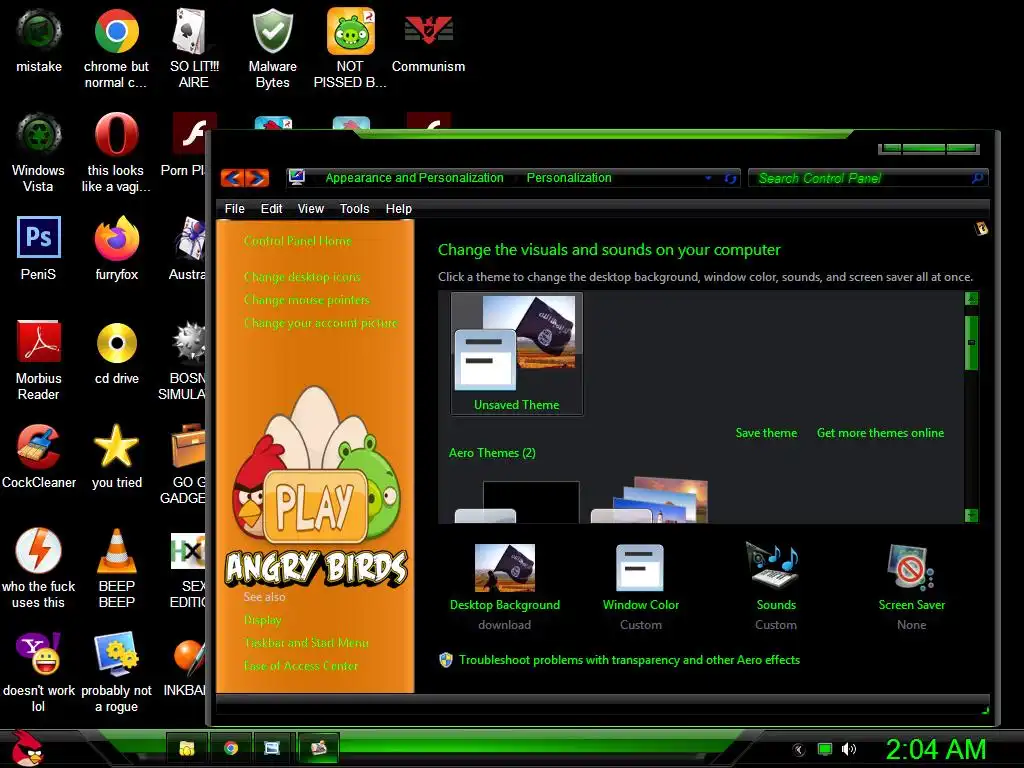Open the Edit menu

tap(271, 209)
